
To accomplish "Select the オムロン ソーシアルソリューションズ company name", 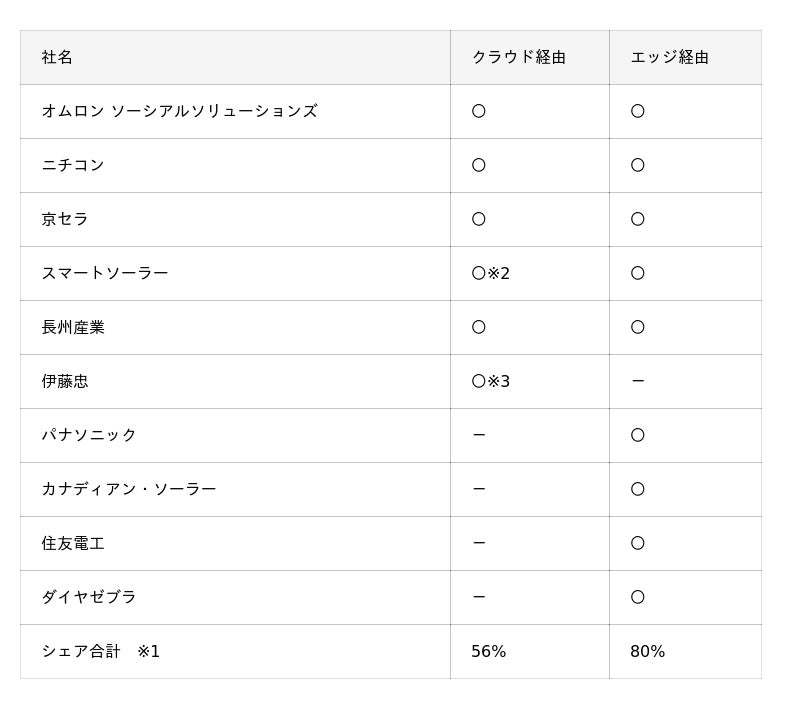I will point(179,112).
